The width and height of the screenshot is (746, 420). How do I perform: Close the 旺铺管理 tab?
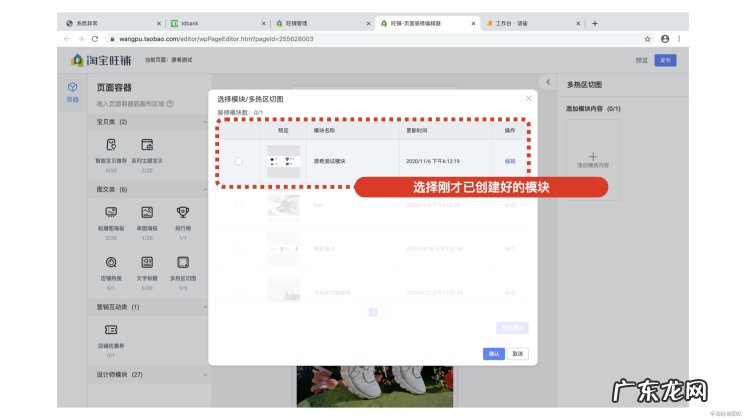[368, 23]
